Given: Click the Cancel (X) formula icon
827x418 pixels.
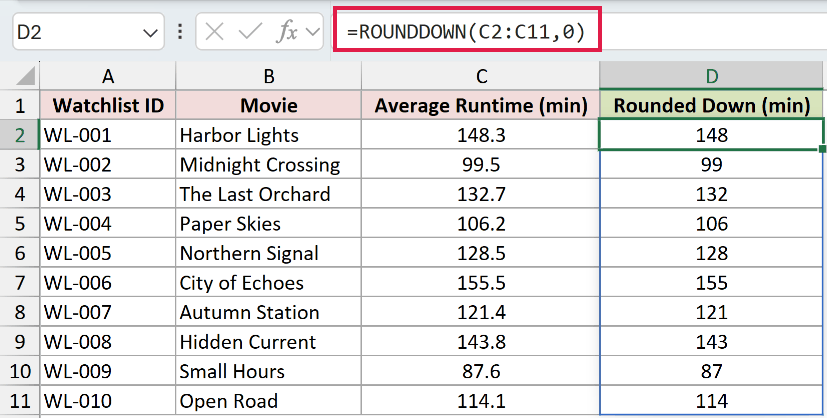Looking at the screenshot, I should coord(214,32).
